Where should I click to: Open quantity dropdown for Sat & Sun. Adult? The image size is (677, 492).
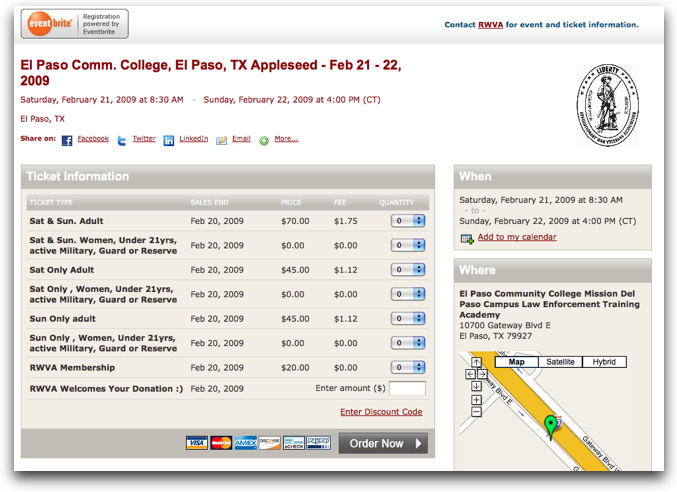tap(408, 221)
